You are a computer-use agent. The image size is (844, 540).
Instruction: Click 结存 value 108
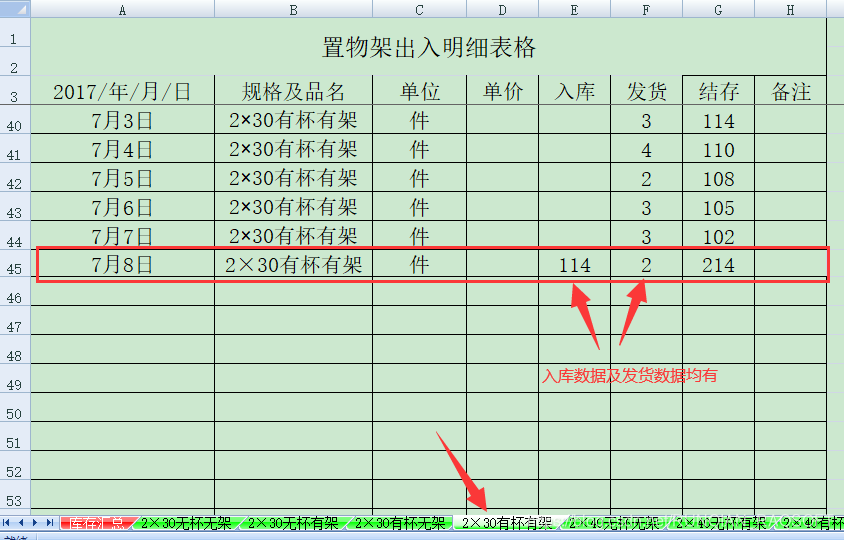pyautogui.click(x=719, y=178)
